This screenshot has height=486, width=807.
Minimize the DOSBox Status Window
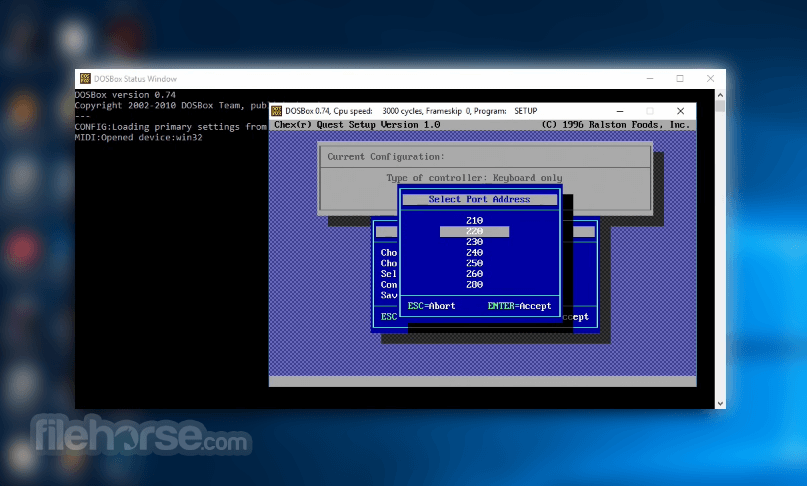(650, 78)
